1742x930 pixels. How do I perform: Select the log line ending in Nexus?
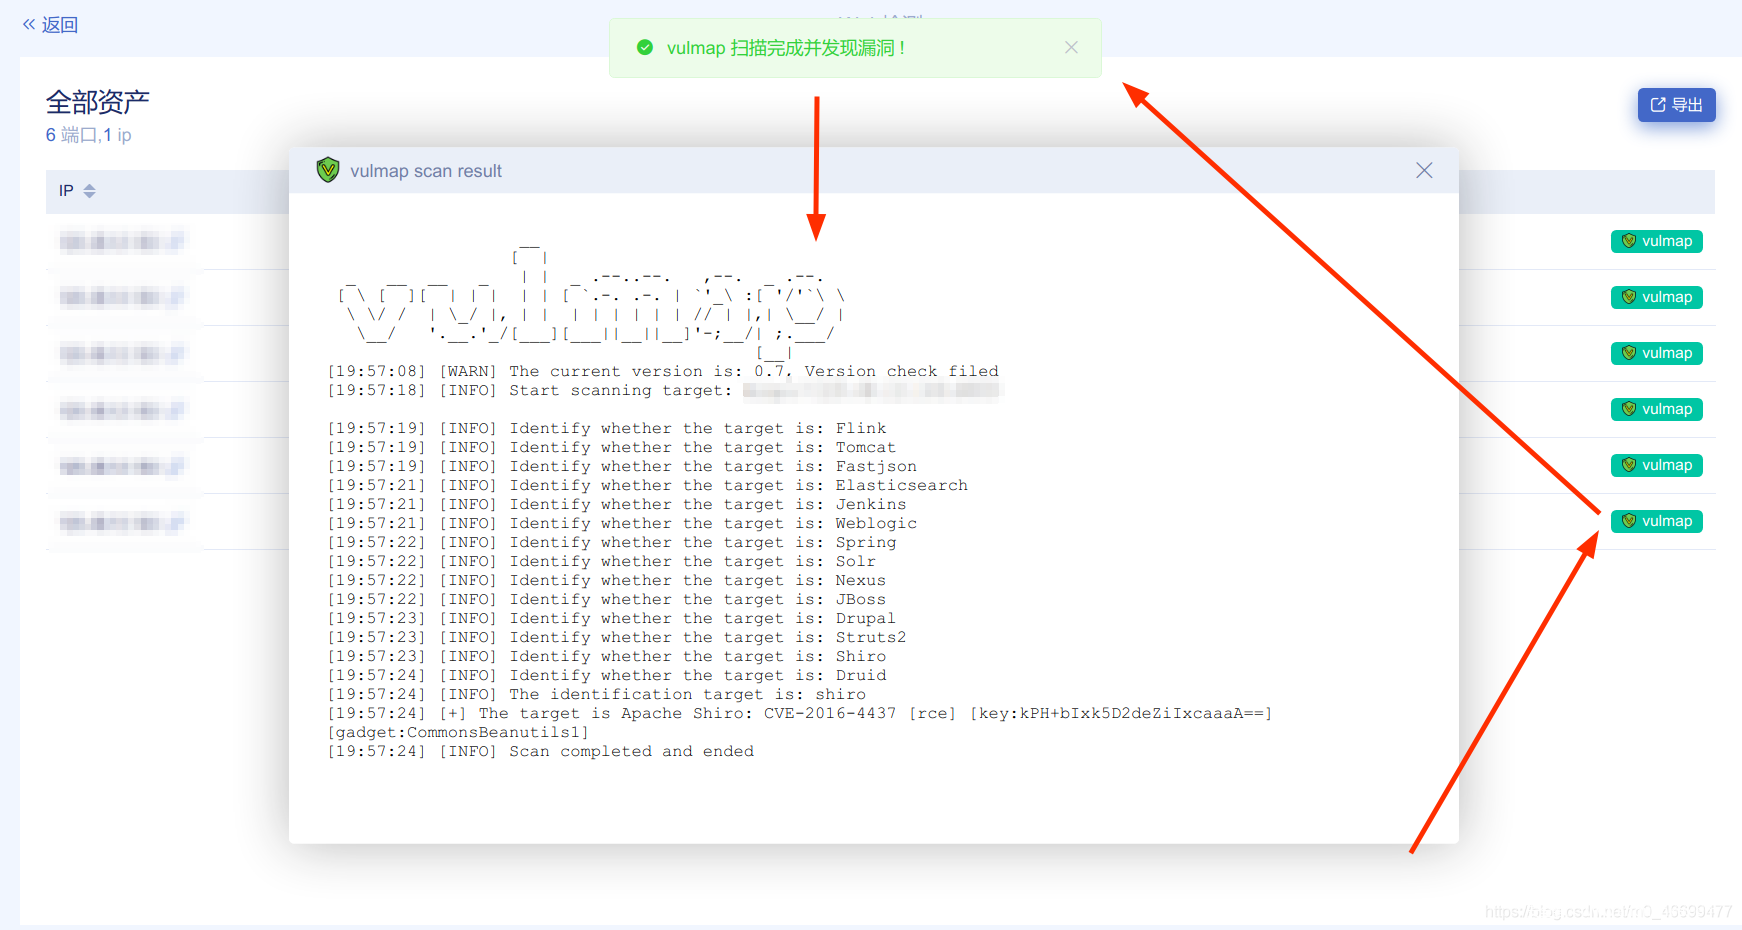[607, 581]
